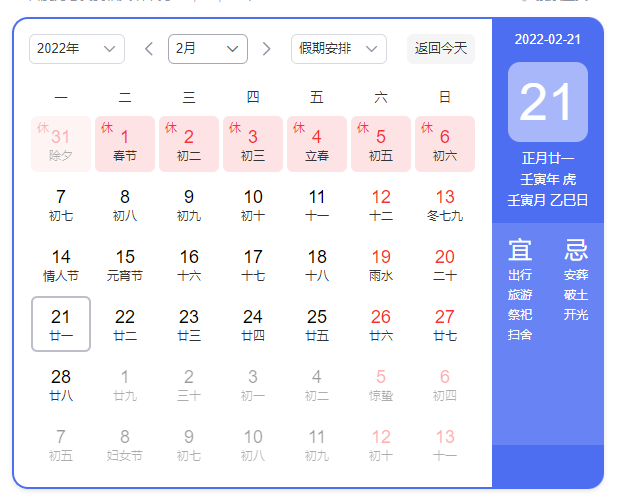Open the 2022年 year dropdown
The width and height of the screenshot is (636, 503).
tap(77, 49)
